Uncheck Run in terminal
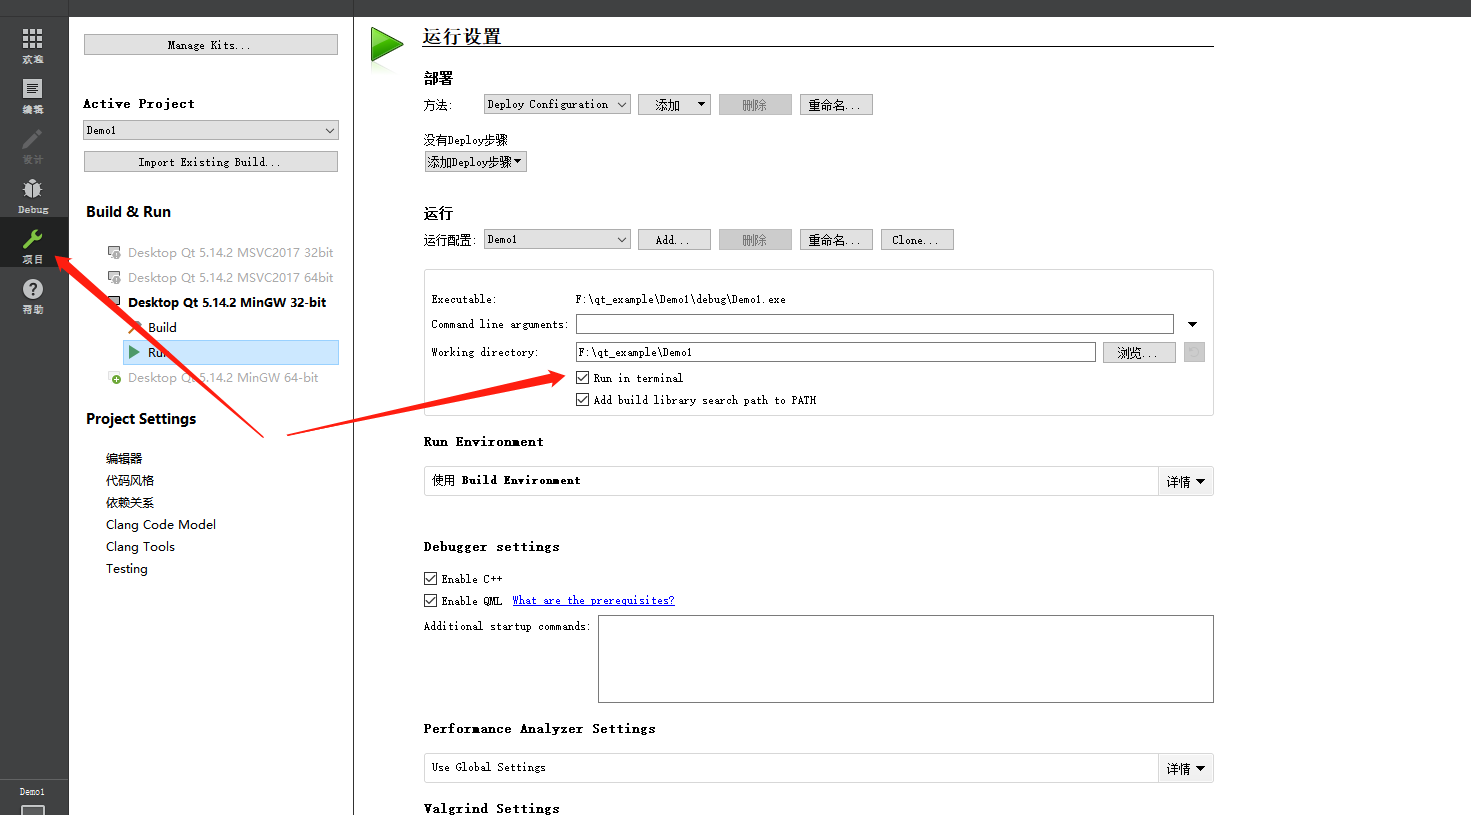 582,378
